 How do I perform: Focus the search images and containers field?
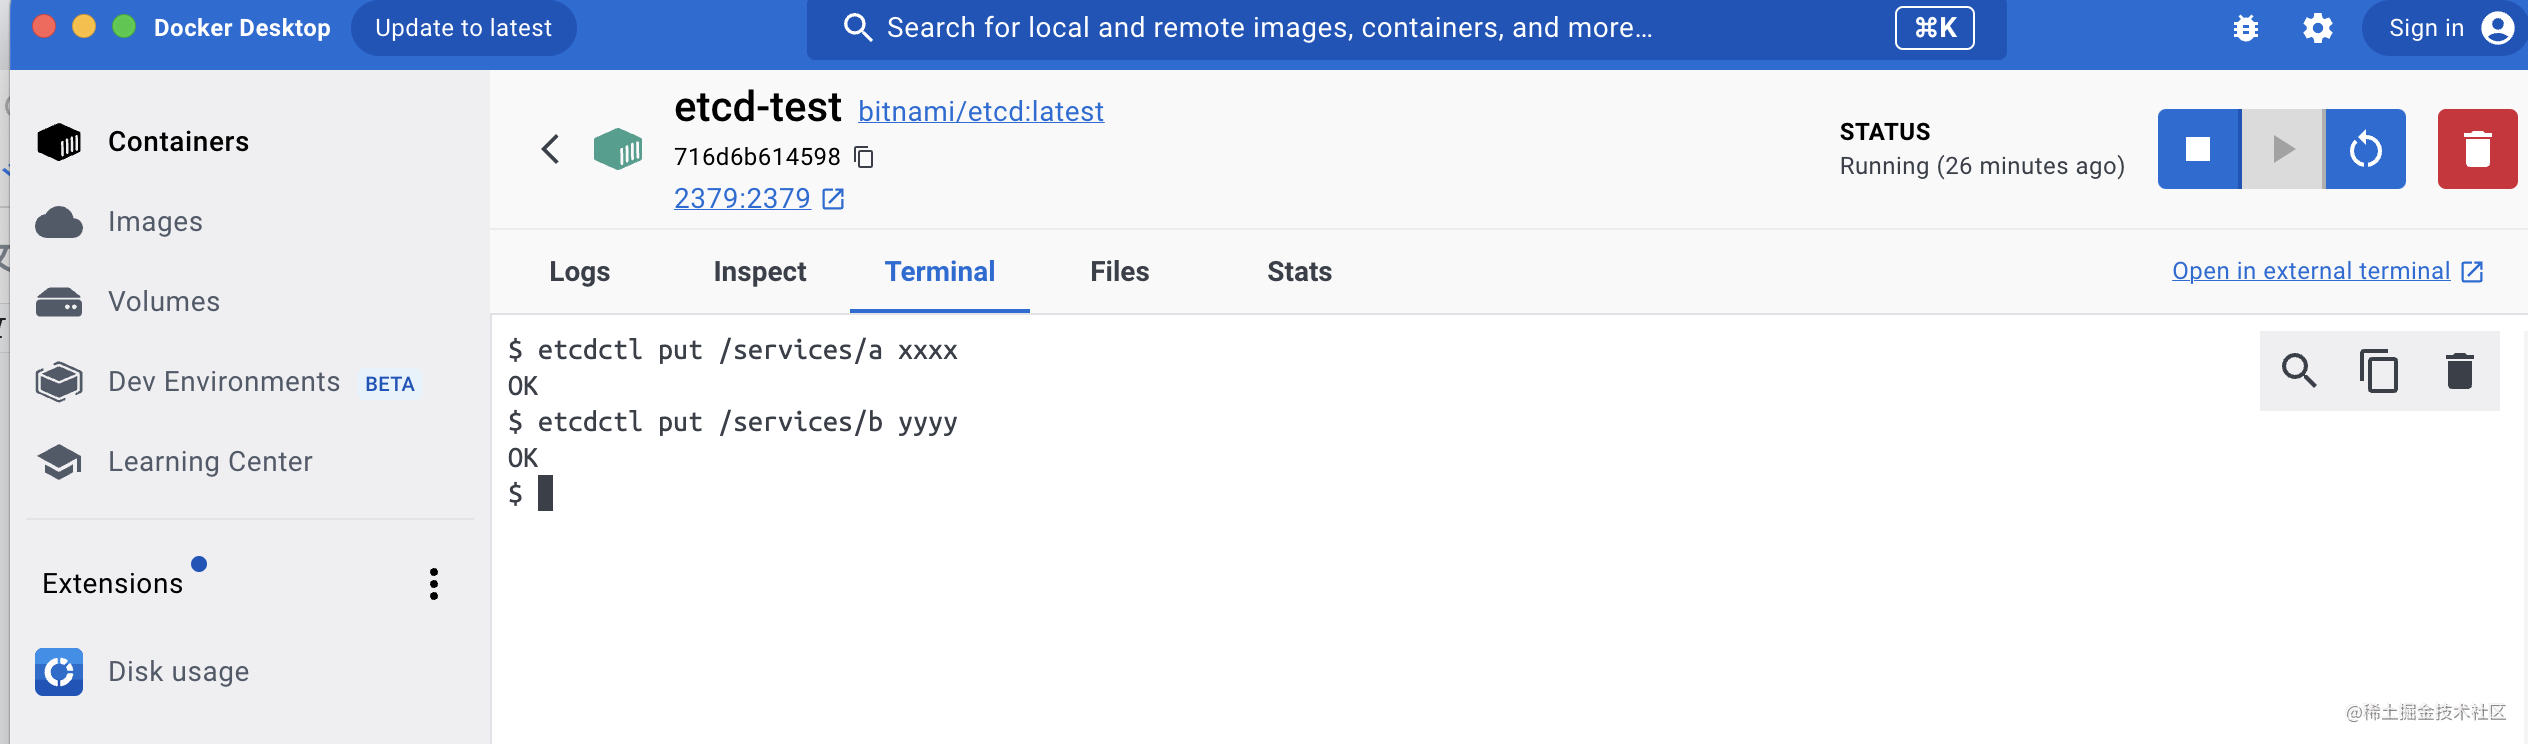1268,28
